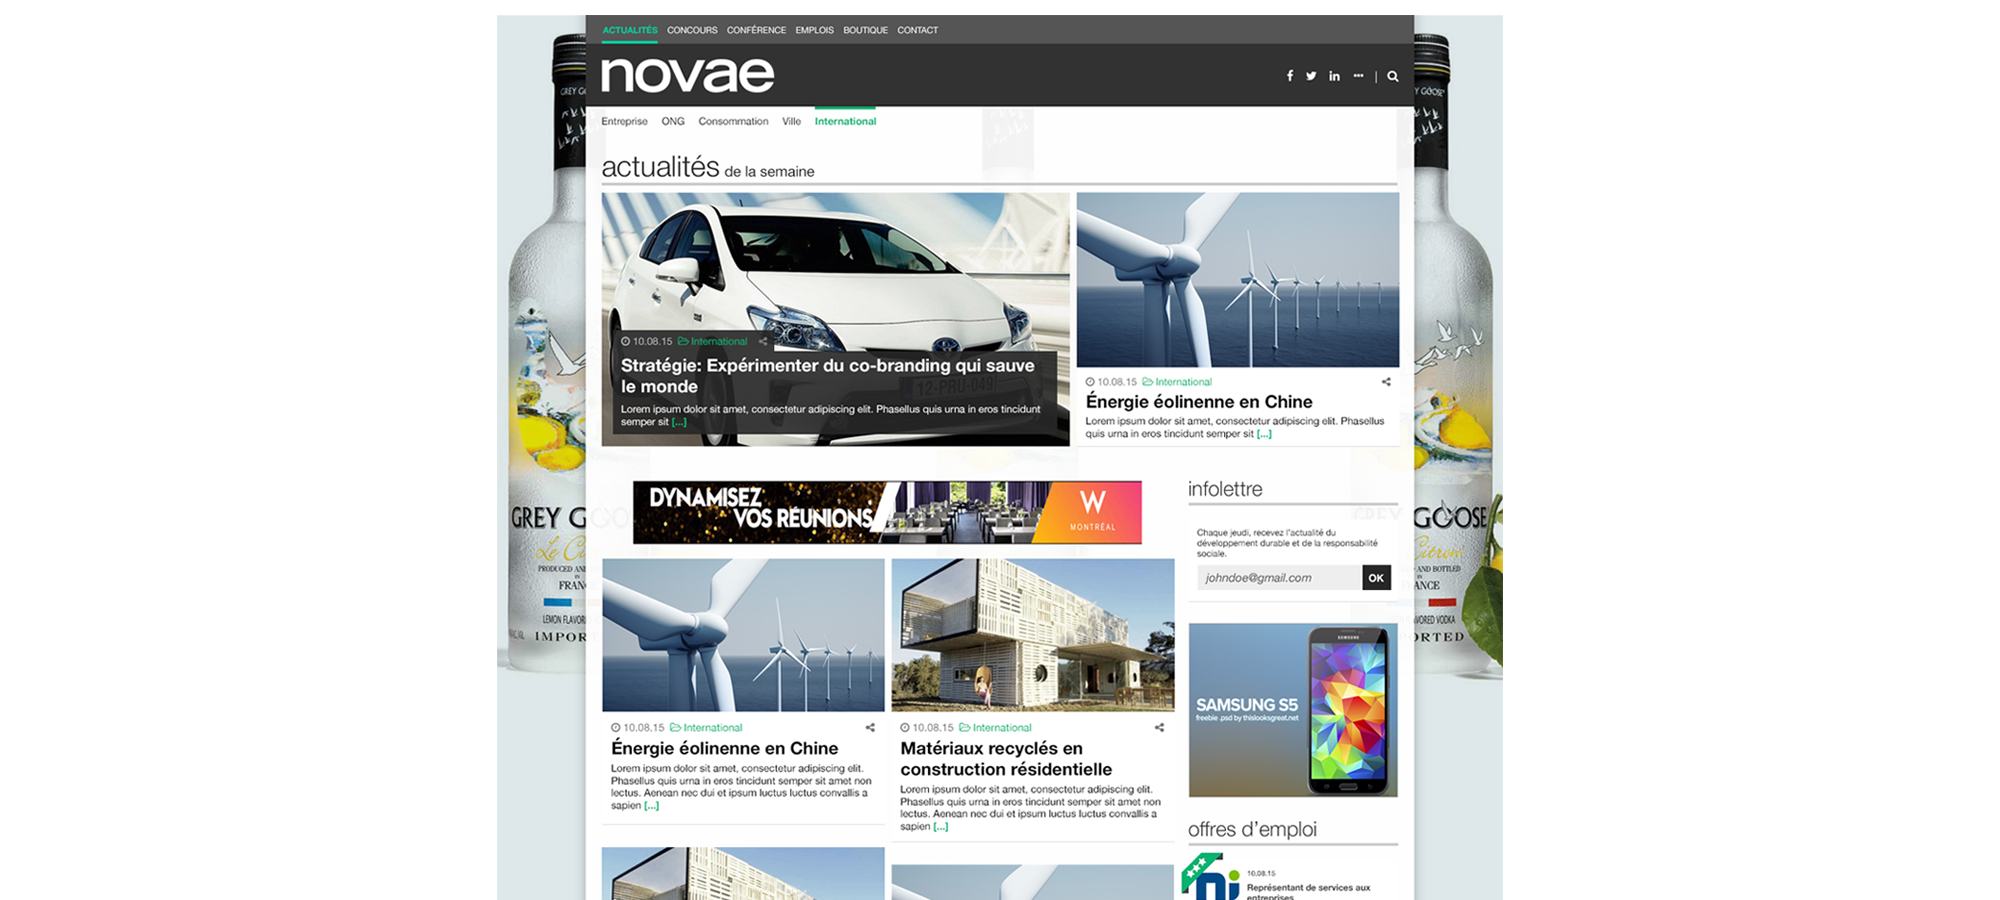
Task: Share the Matériaux recyclés article
Action: pyautogui.click(x=1159, y=728)
